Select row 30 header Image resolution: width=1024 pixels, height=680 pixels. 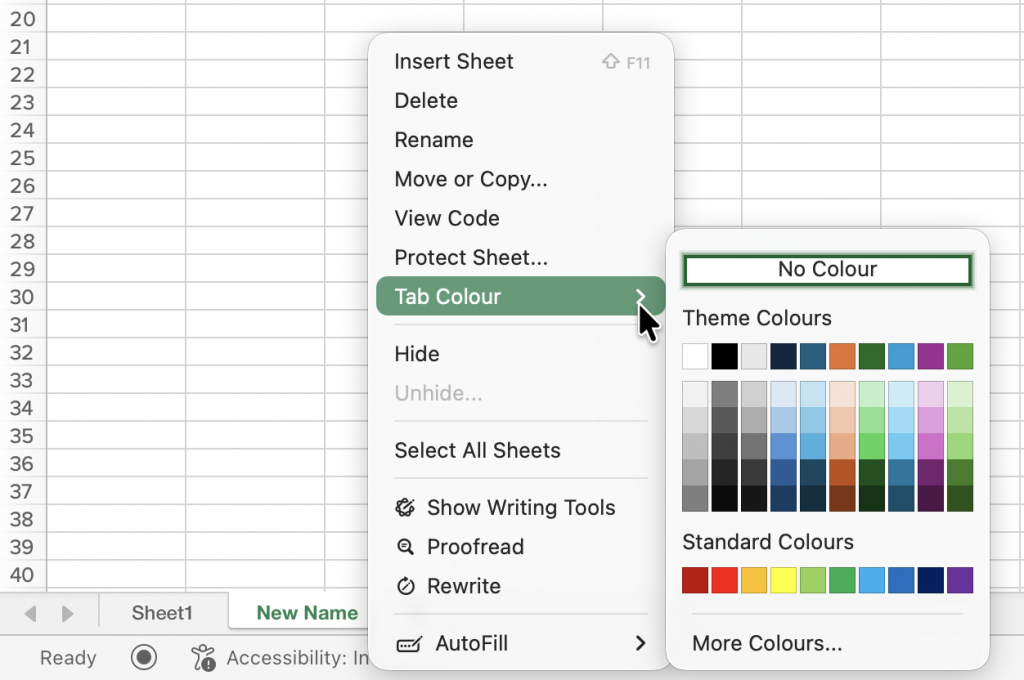point(22,297)
